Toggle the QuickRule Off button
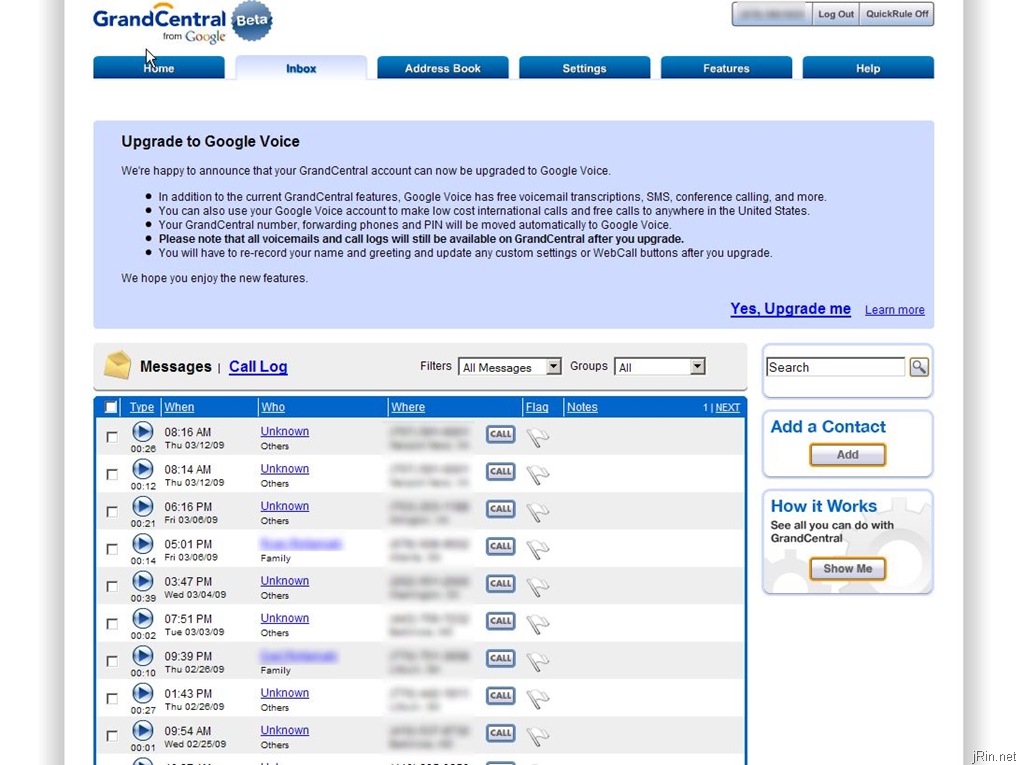Viewport: 1024px width, 765px height. [x=897, y=14]
